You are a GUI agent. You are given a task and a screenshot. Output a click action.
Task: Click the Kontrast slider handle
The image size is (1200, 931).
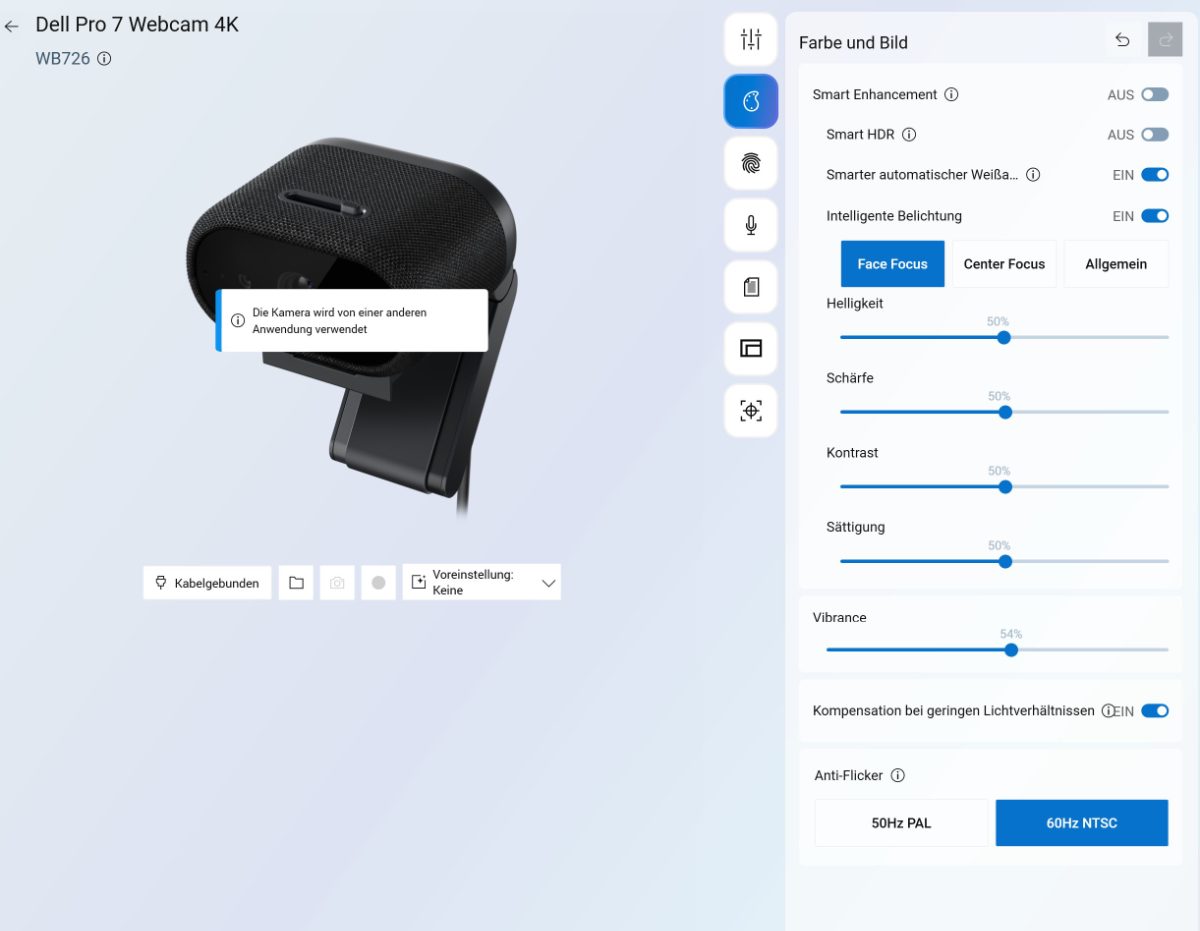1005,487
